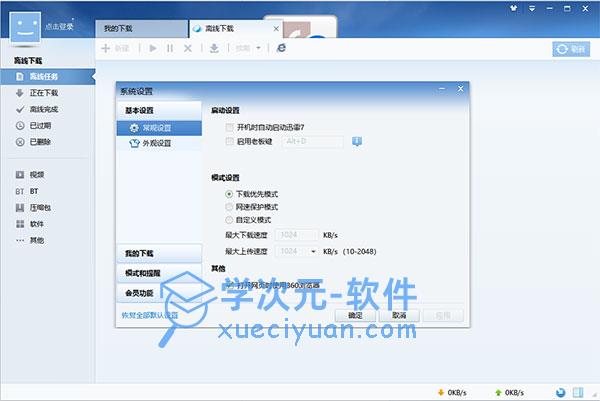This screenshot has width=600, height=401.
Task: Select 离线任务 in the sidebar
Action: (x=47, y=77)
